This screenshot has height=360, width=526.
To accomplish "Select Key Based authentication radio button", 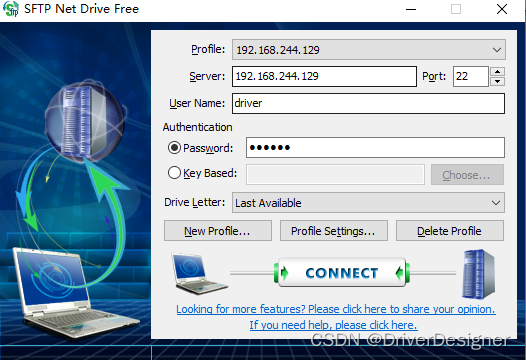I will point(174,173).
